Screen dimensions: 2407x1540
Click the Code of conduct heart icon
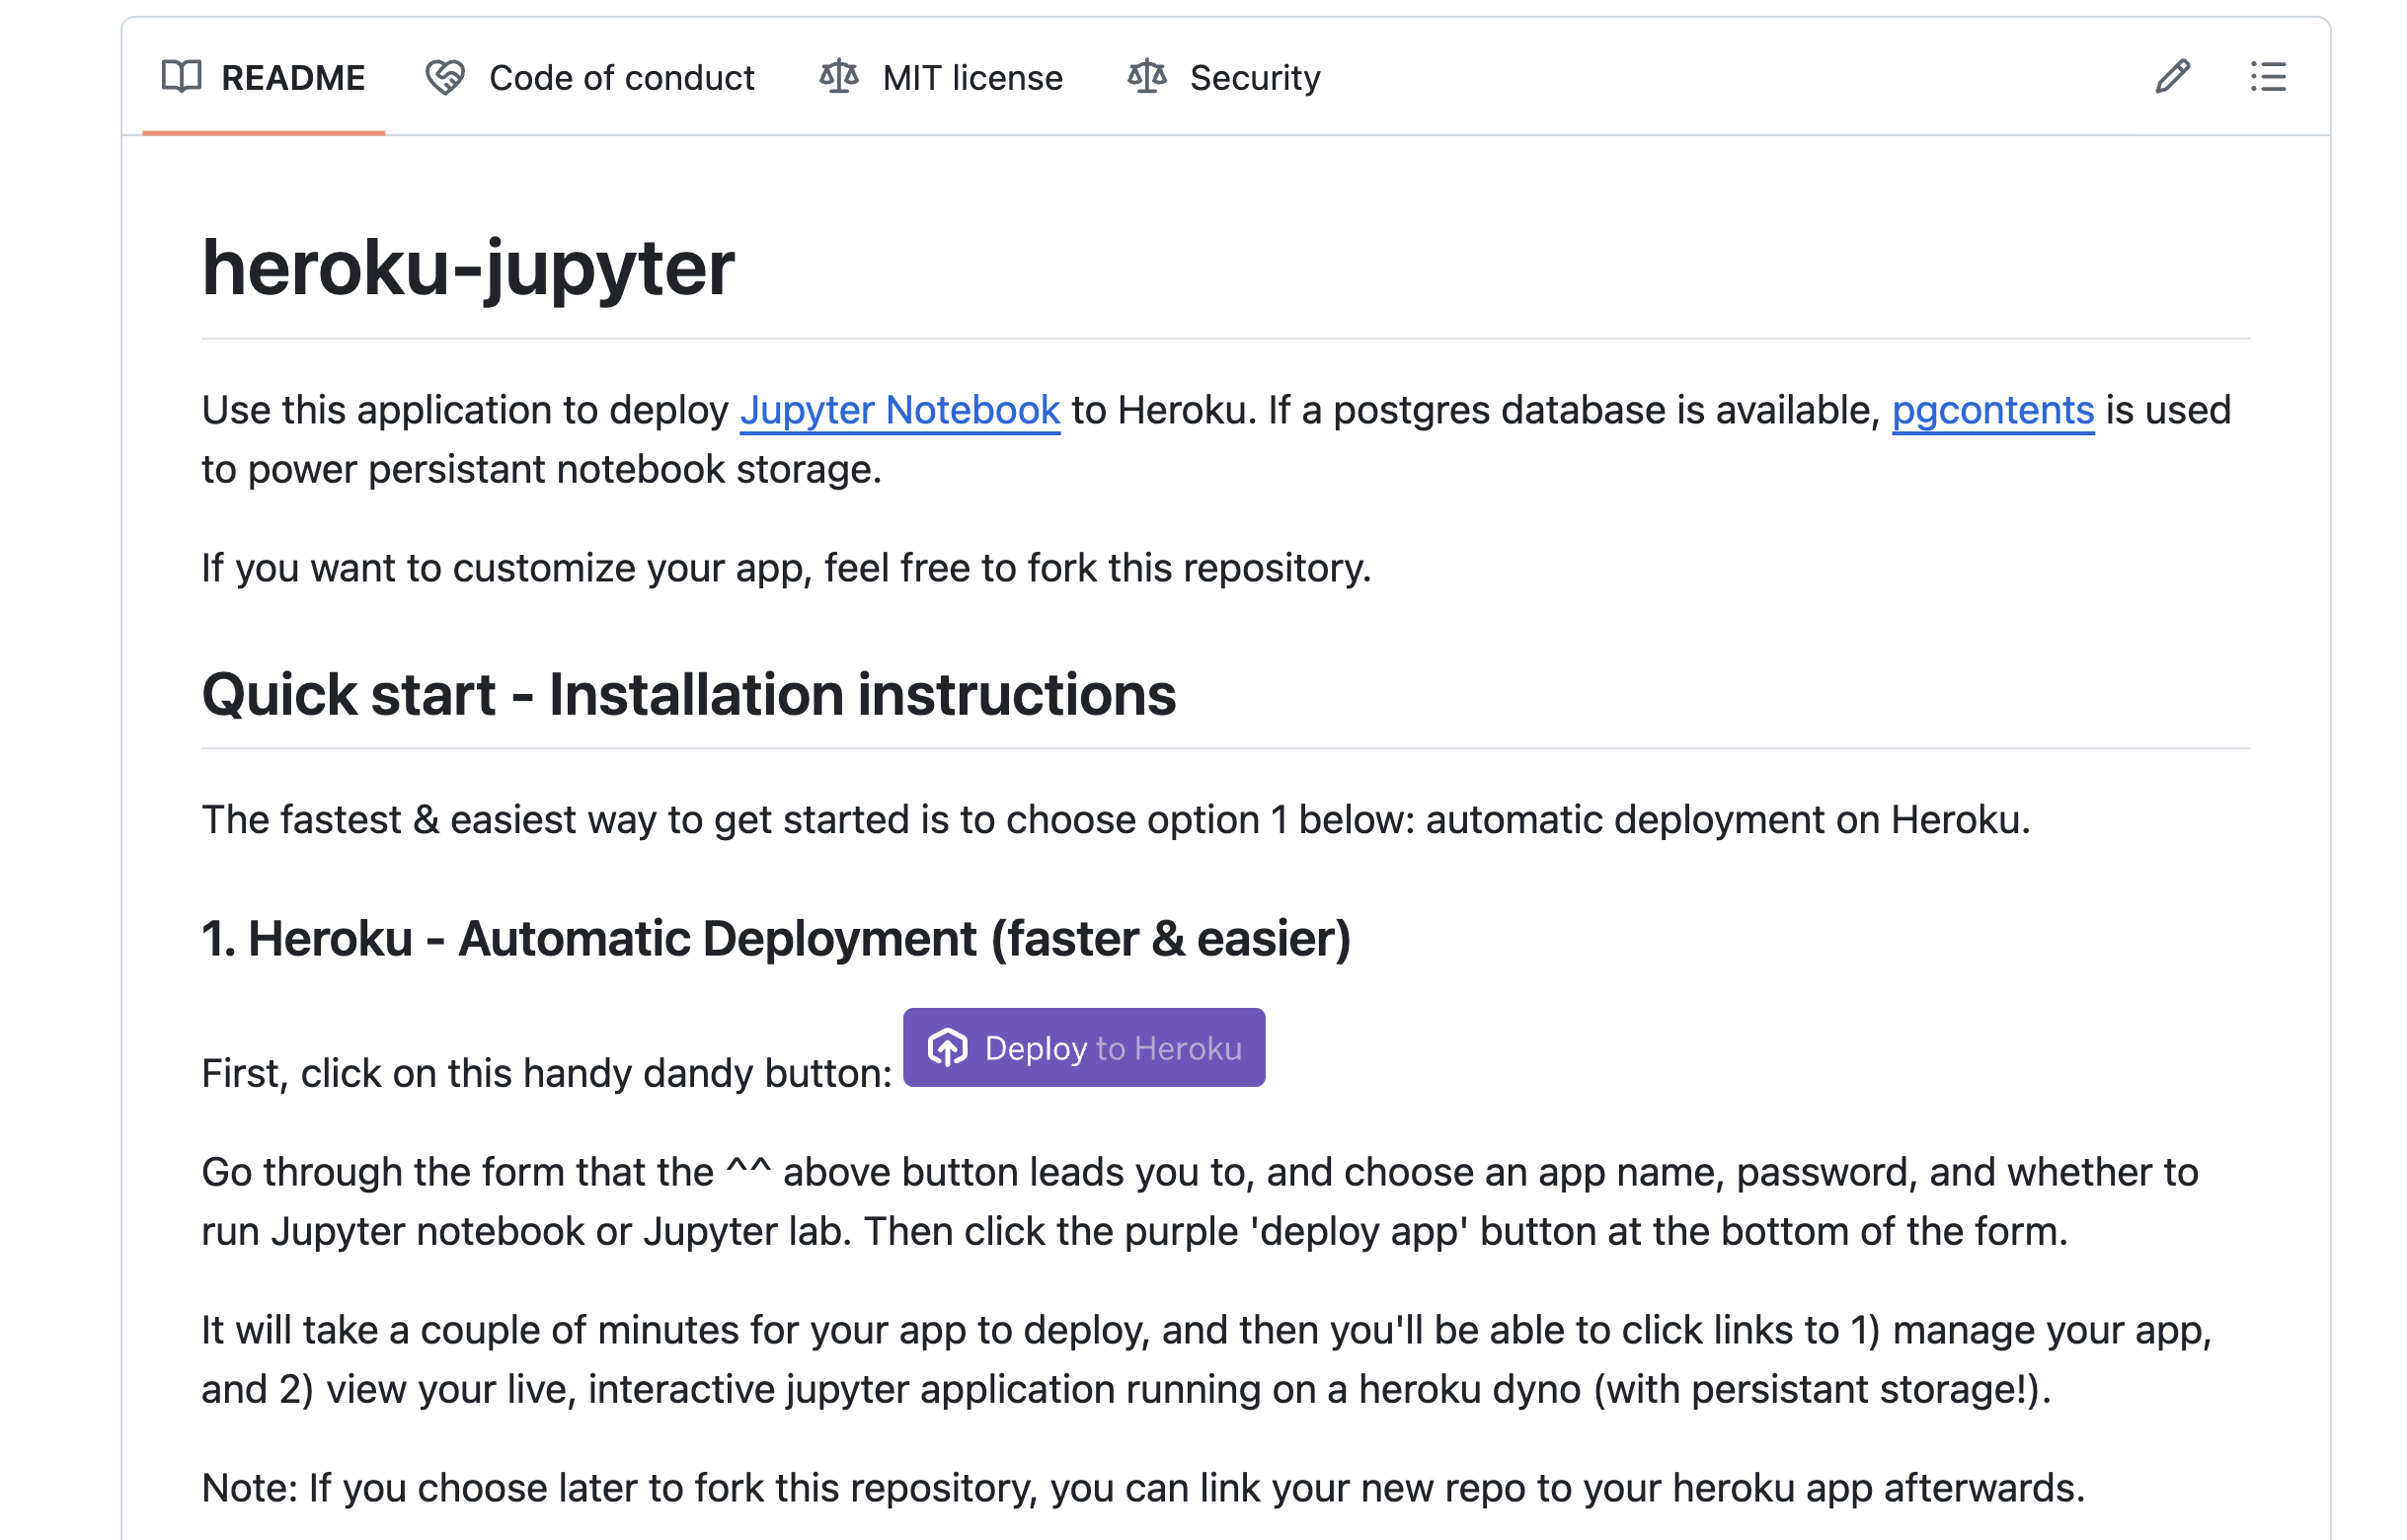[445, 77]
